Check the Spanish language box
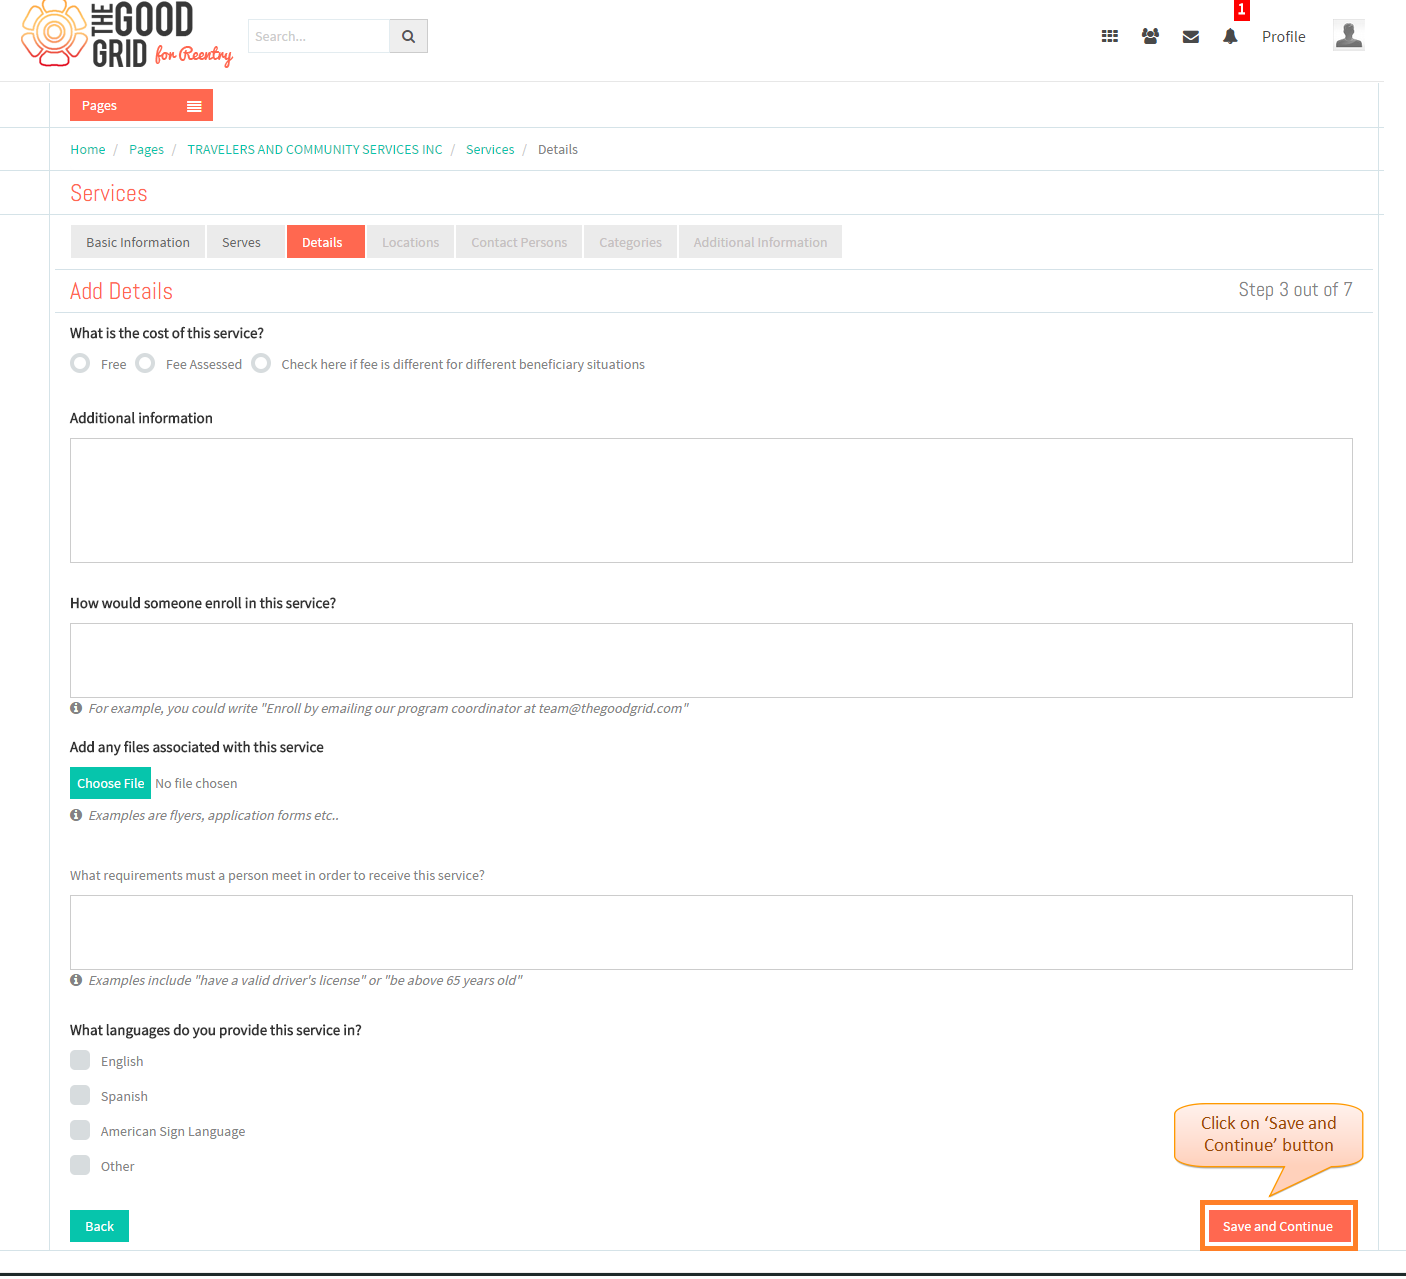Screen dimensions: 1406x1279 click(x=80, y=1095)
